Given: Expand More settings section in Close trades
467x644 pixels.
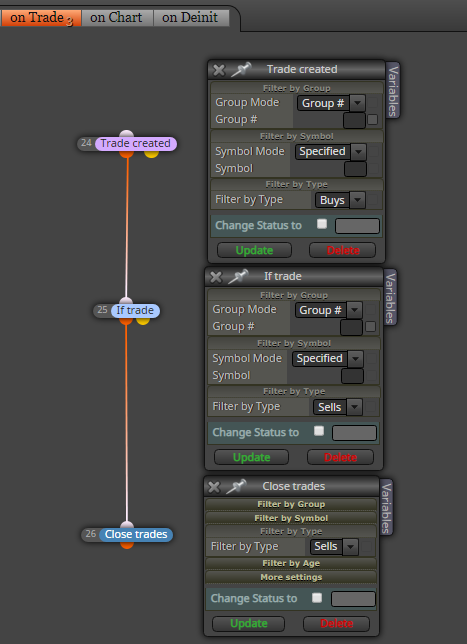Looking at the screenshot, I should [x=291, y=577].
